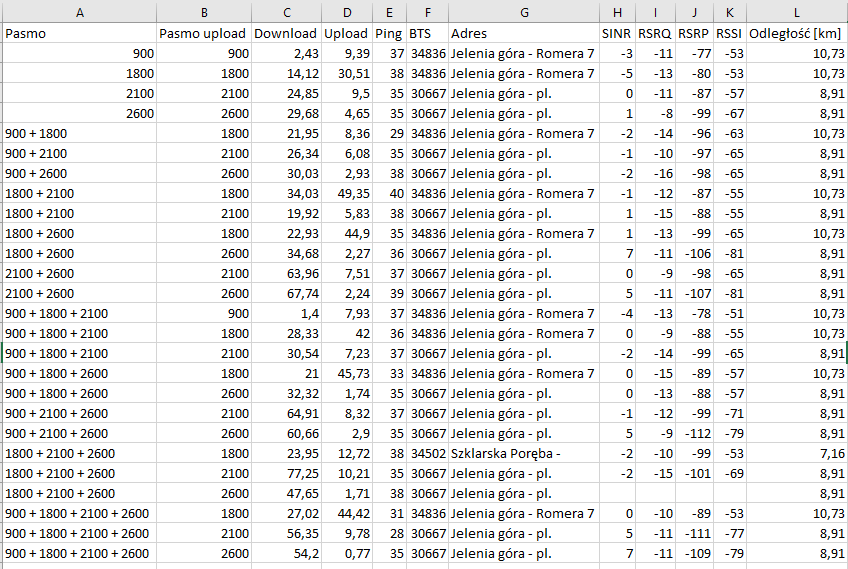Viewport: 848px width, 569px height.
Task: Select the Download cell with 60,66
Action: (287, 434)
